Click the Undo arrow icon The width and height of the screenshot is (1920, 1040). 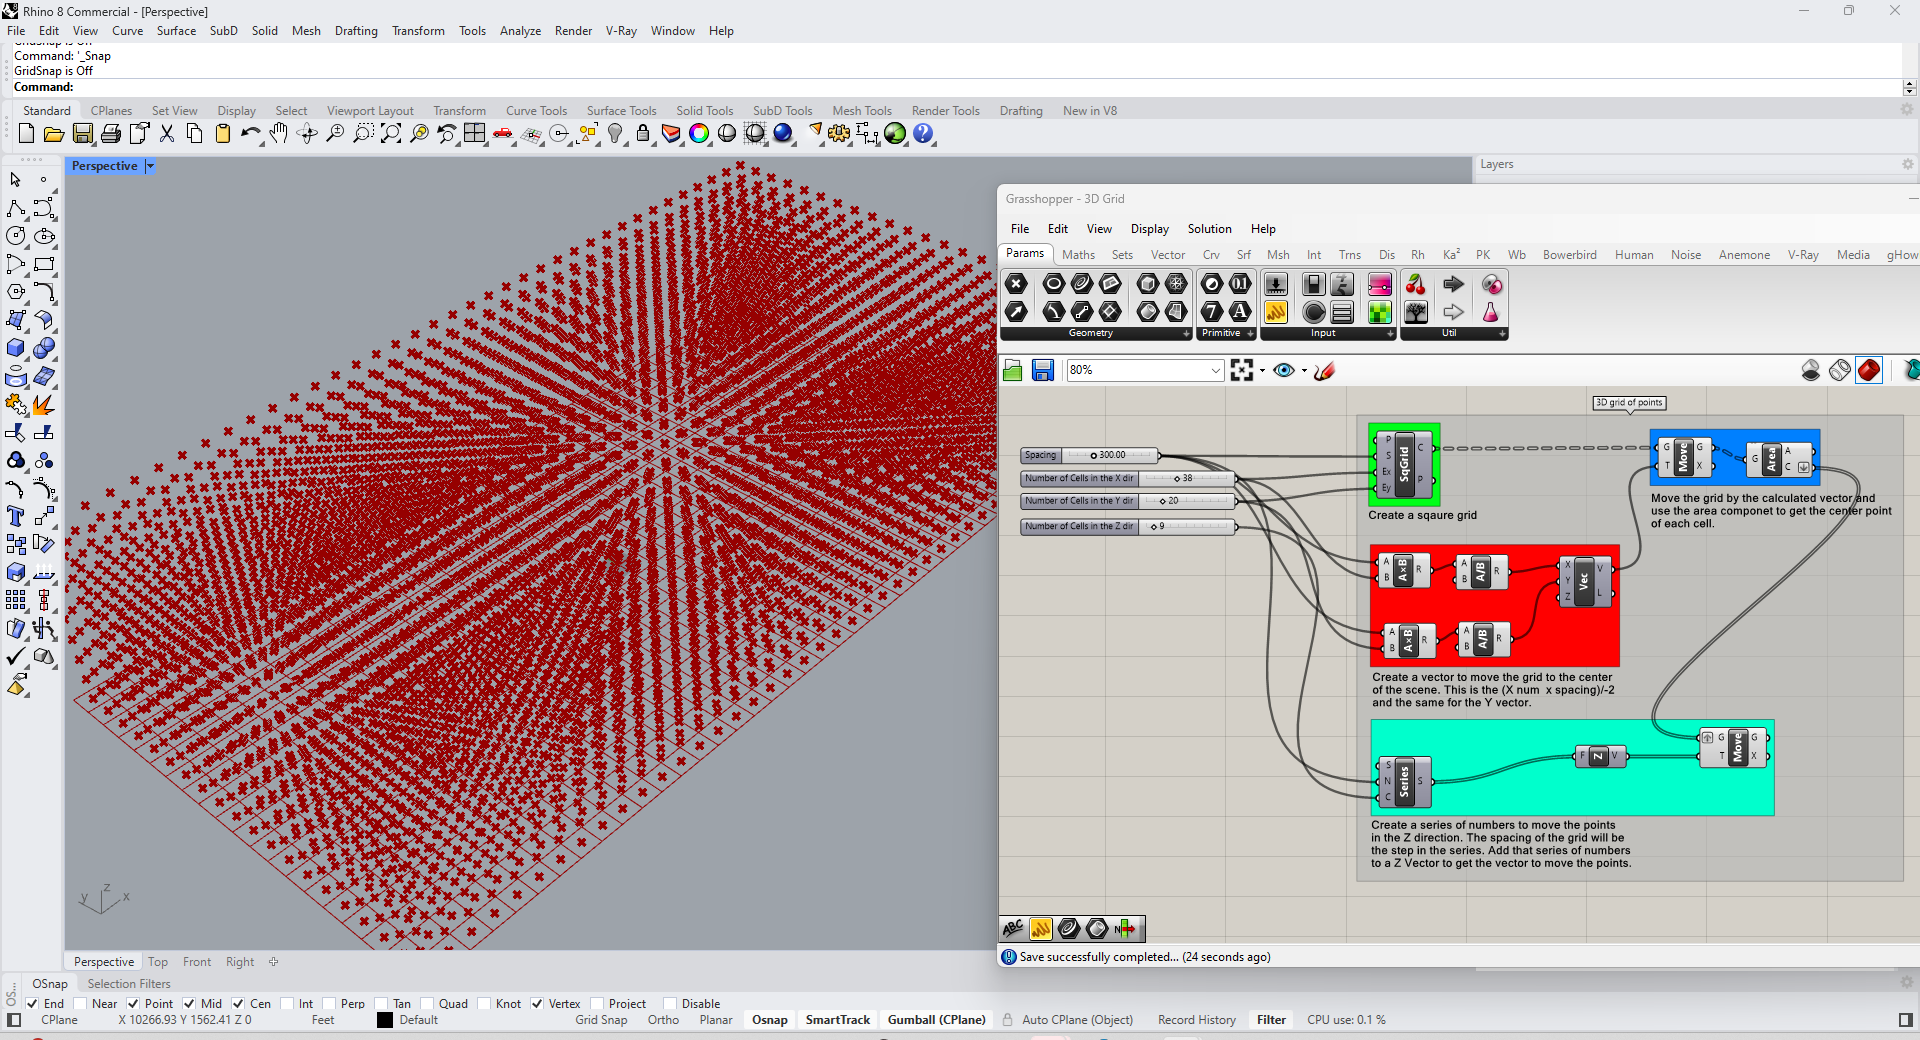(250, 134)
